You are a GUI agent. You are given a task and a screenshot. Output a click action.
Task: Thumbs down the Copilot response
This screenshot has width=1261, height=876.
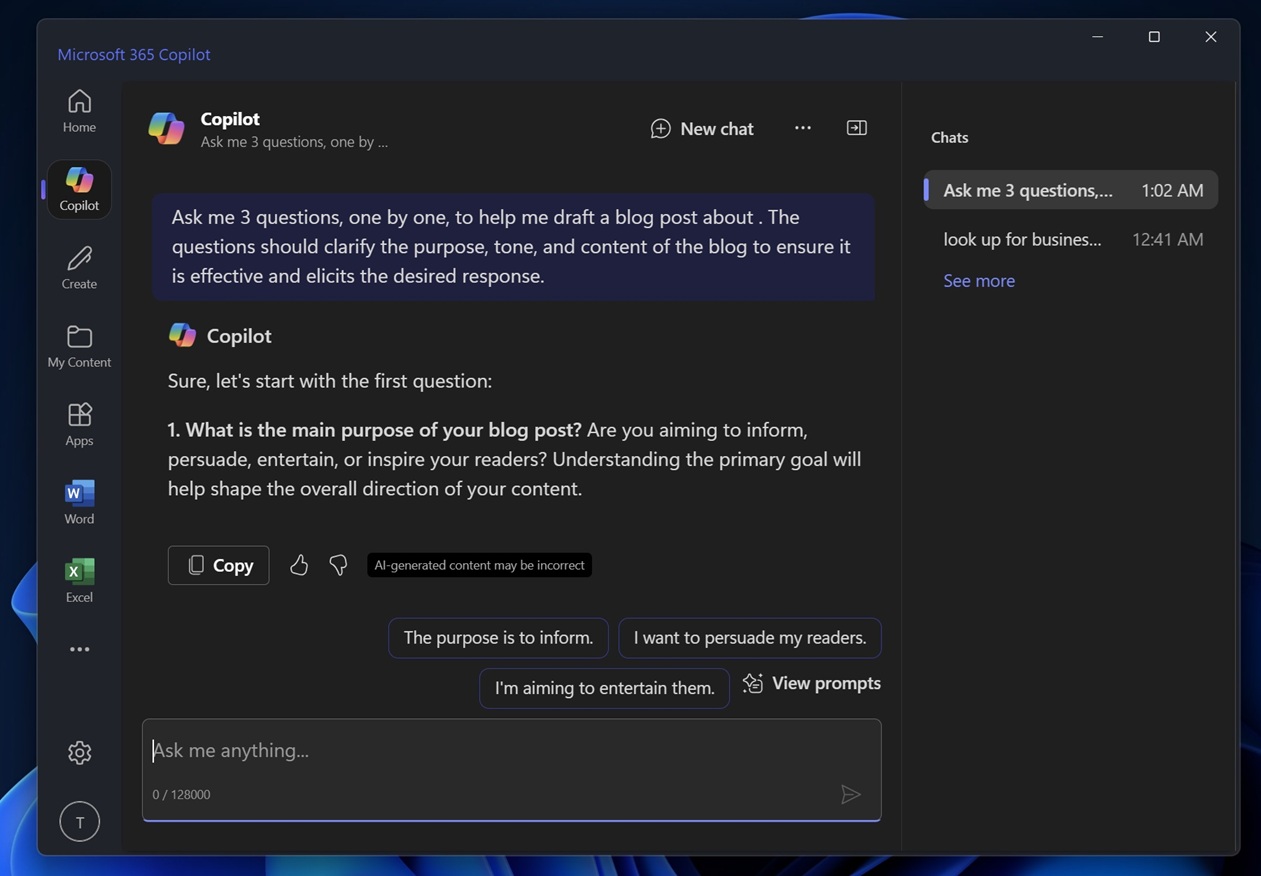337,565
